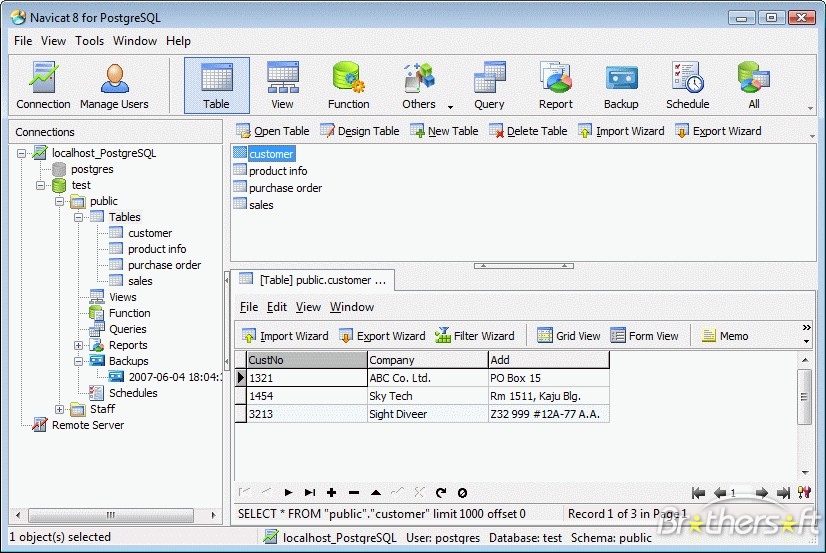Collapse the localhost_PostgreSQL connection node
This screenshot has width=826, height=553.
pos(22,153)
